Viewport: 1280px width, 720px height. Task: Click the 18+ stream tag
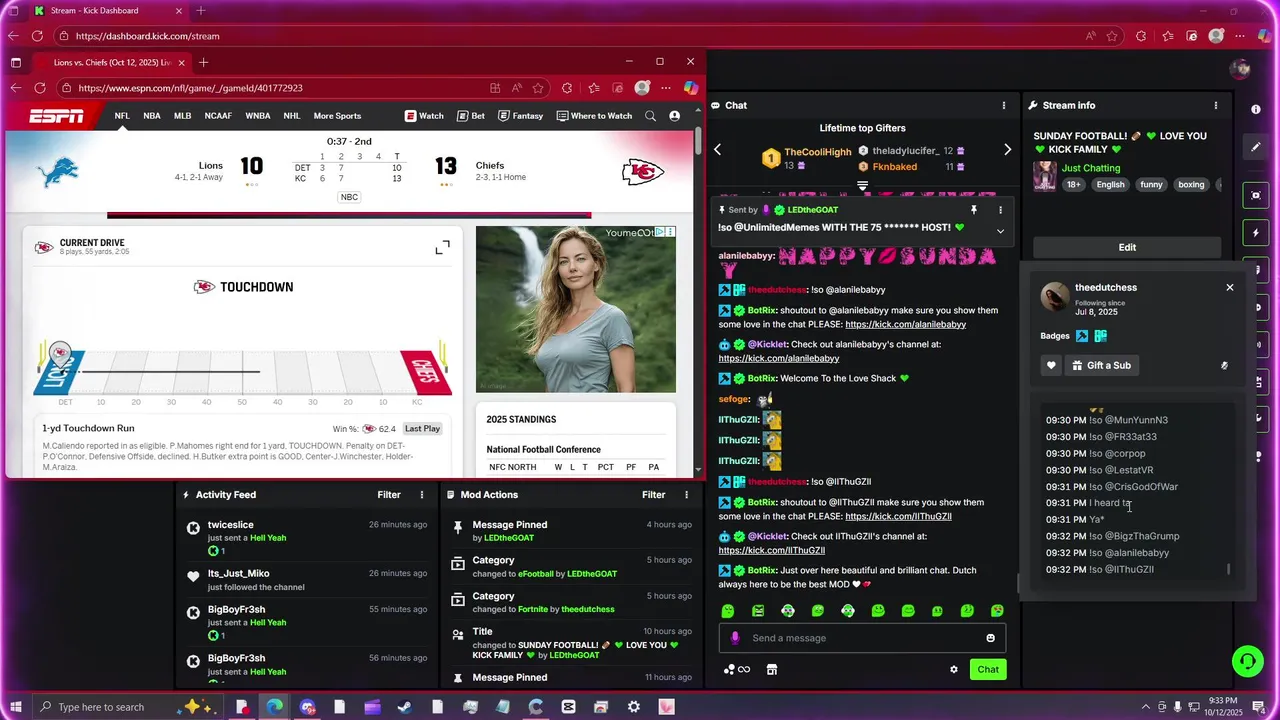point(1074,185)
